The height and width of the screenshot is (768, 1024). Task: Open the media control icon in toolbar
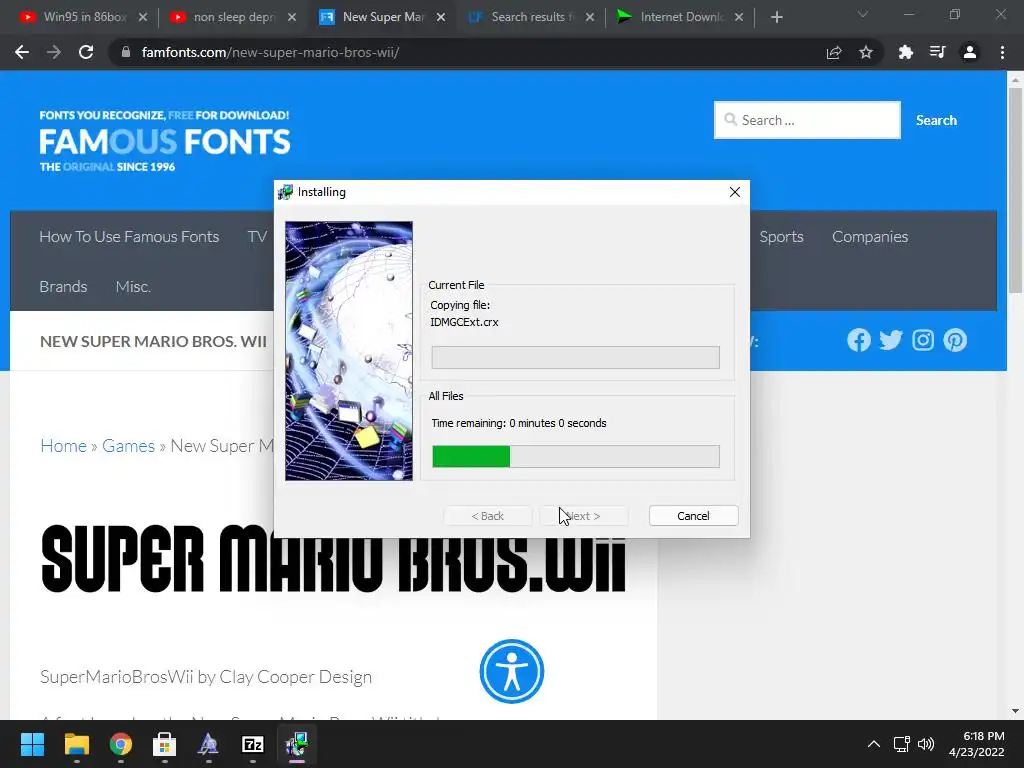(938, 52)
